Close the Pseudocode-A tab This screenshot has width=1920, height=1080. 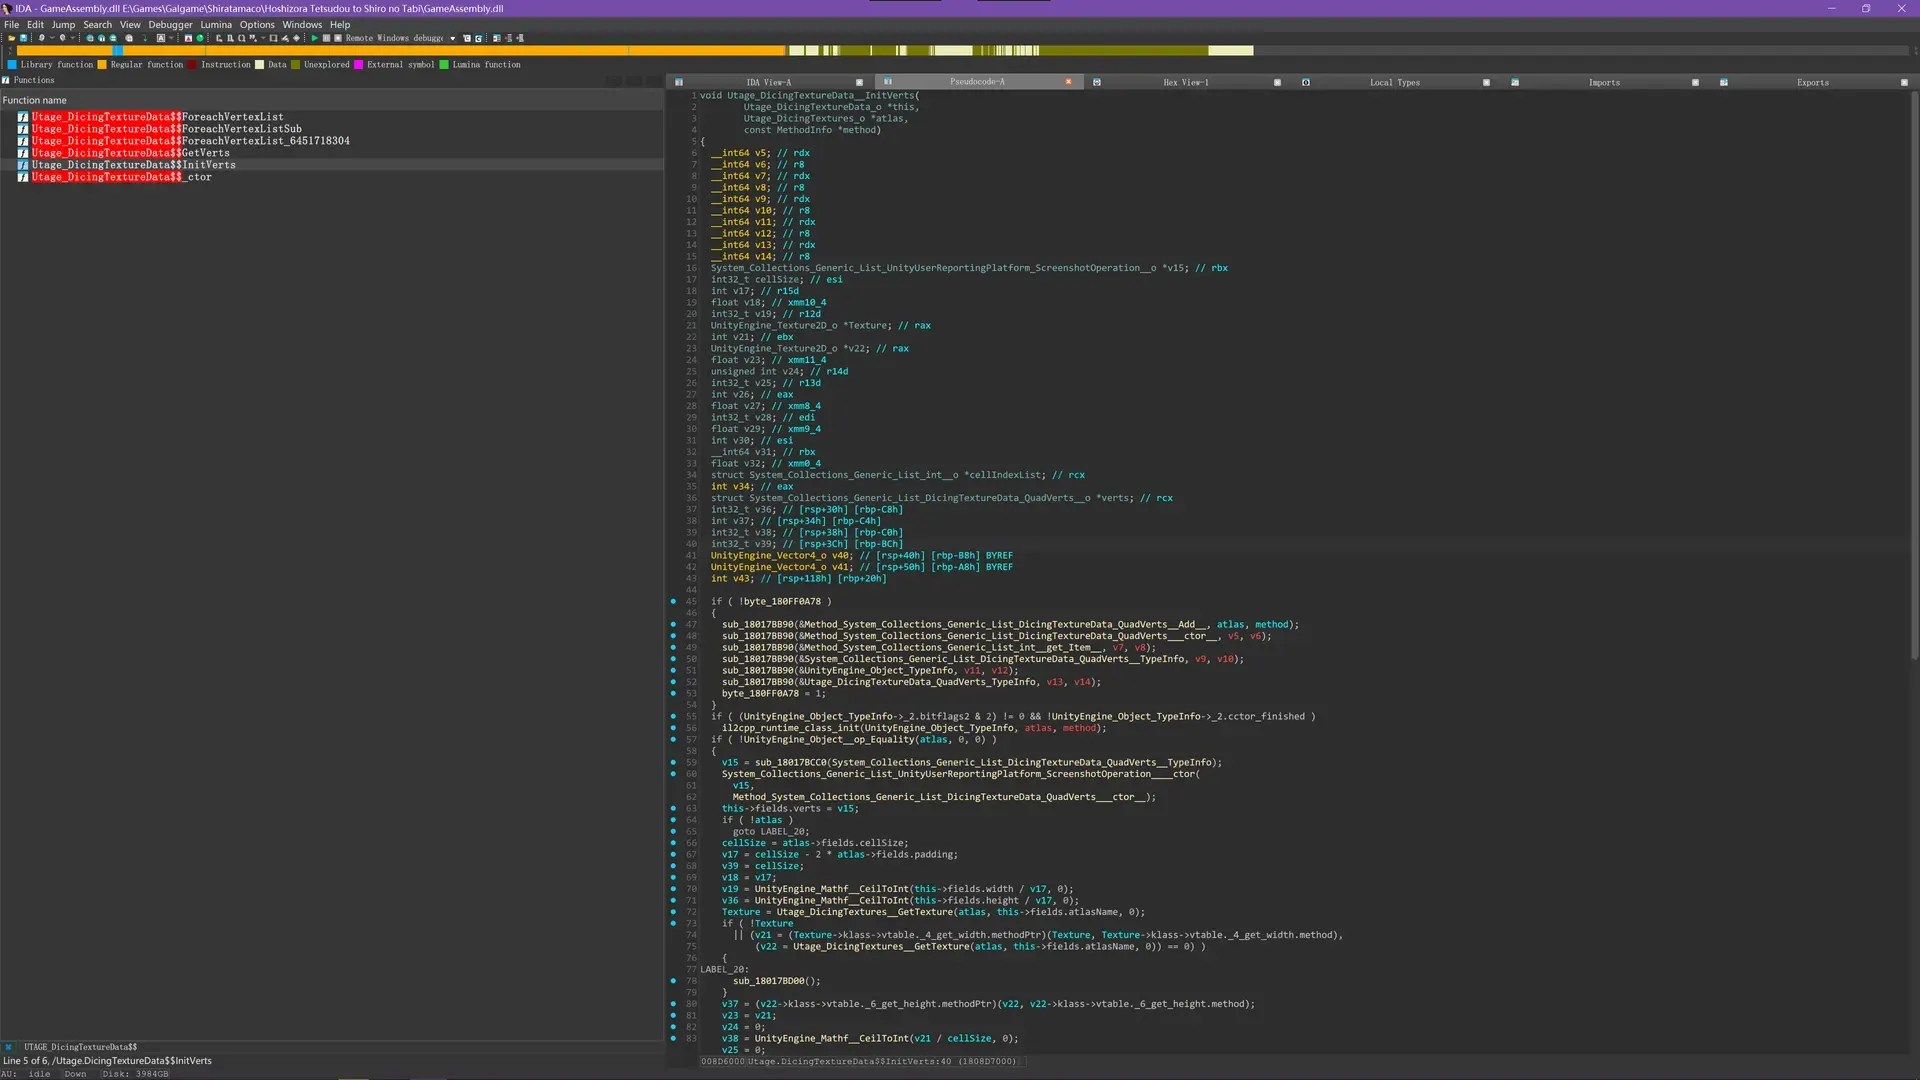pos(1068,82)
